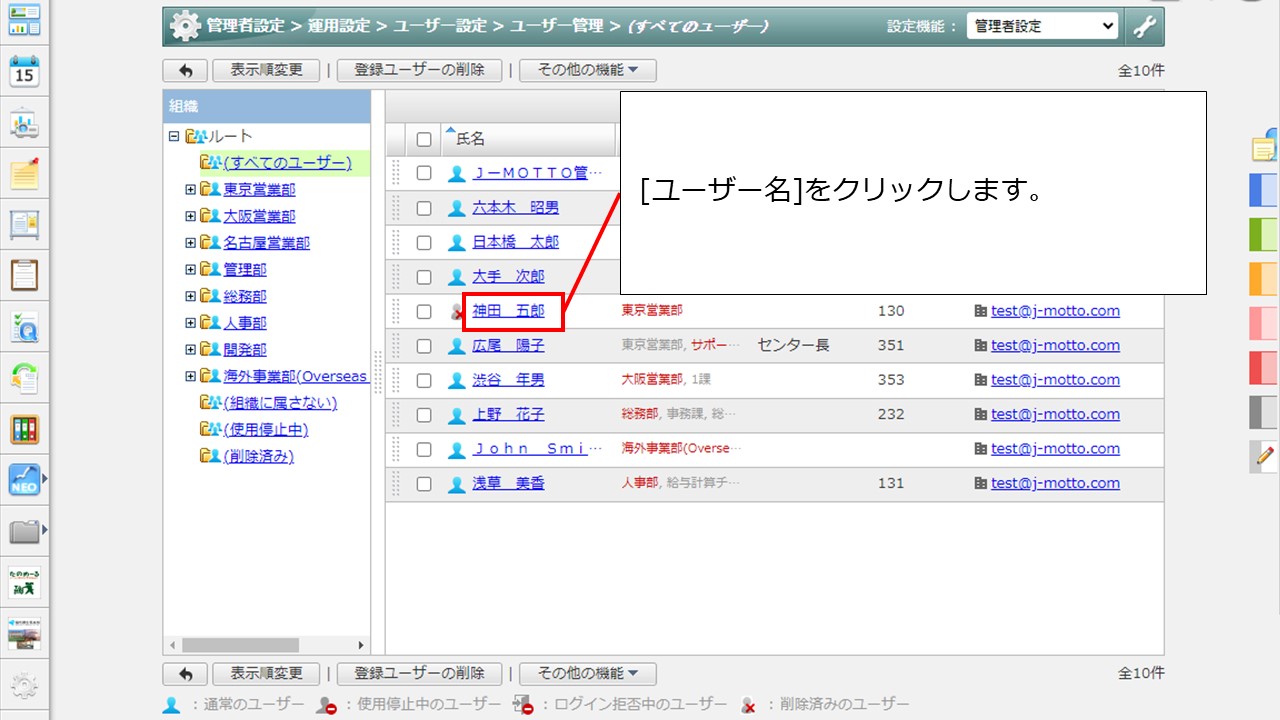Click the pencil edit icon on right edge

[x=1263, y=456]
